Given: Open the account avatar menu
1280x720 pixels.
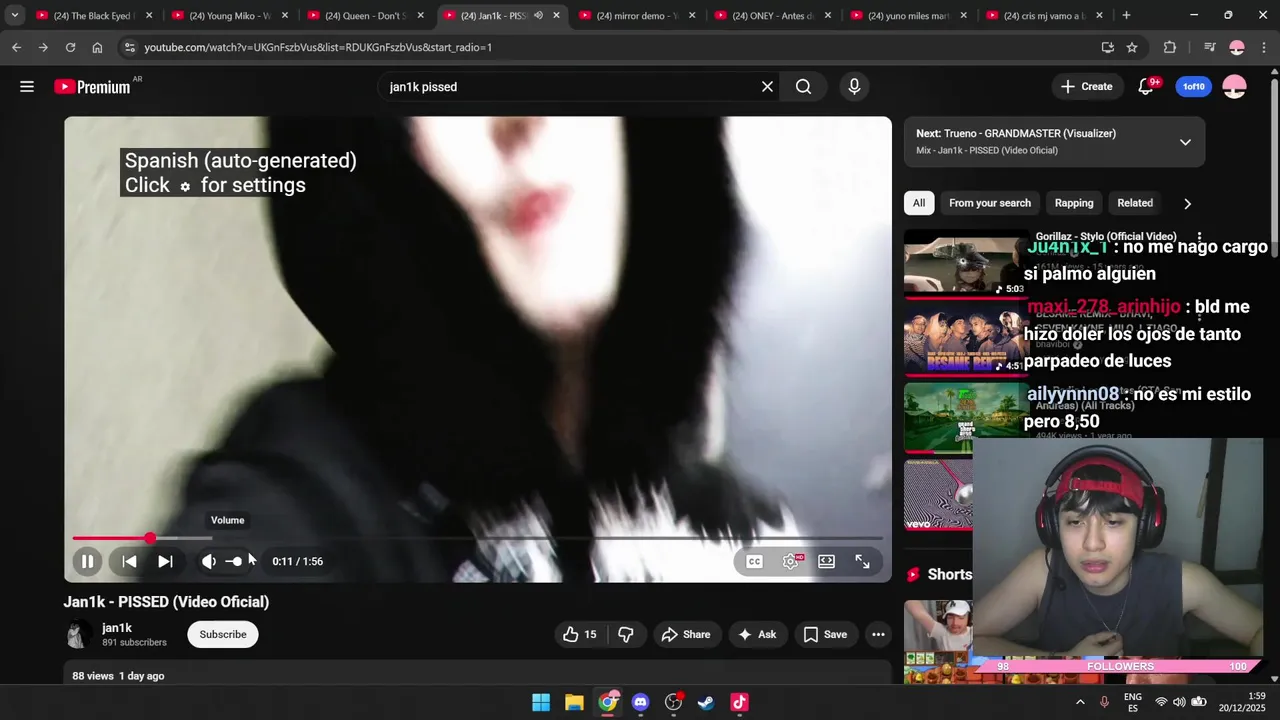Looking at the screenshot, I should (1235, 87).
